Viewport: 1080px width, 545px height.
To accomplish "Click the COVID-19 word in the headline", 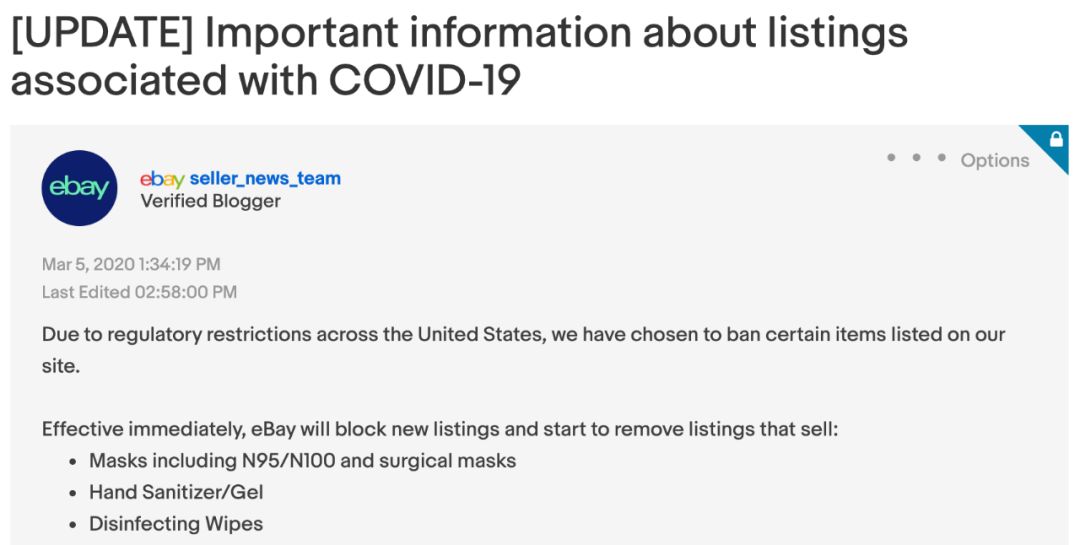I will (424, 81).
